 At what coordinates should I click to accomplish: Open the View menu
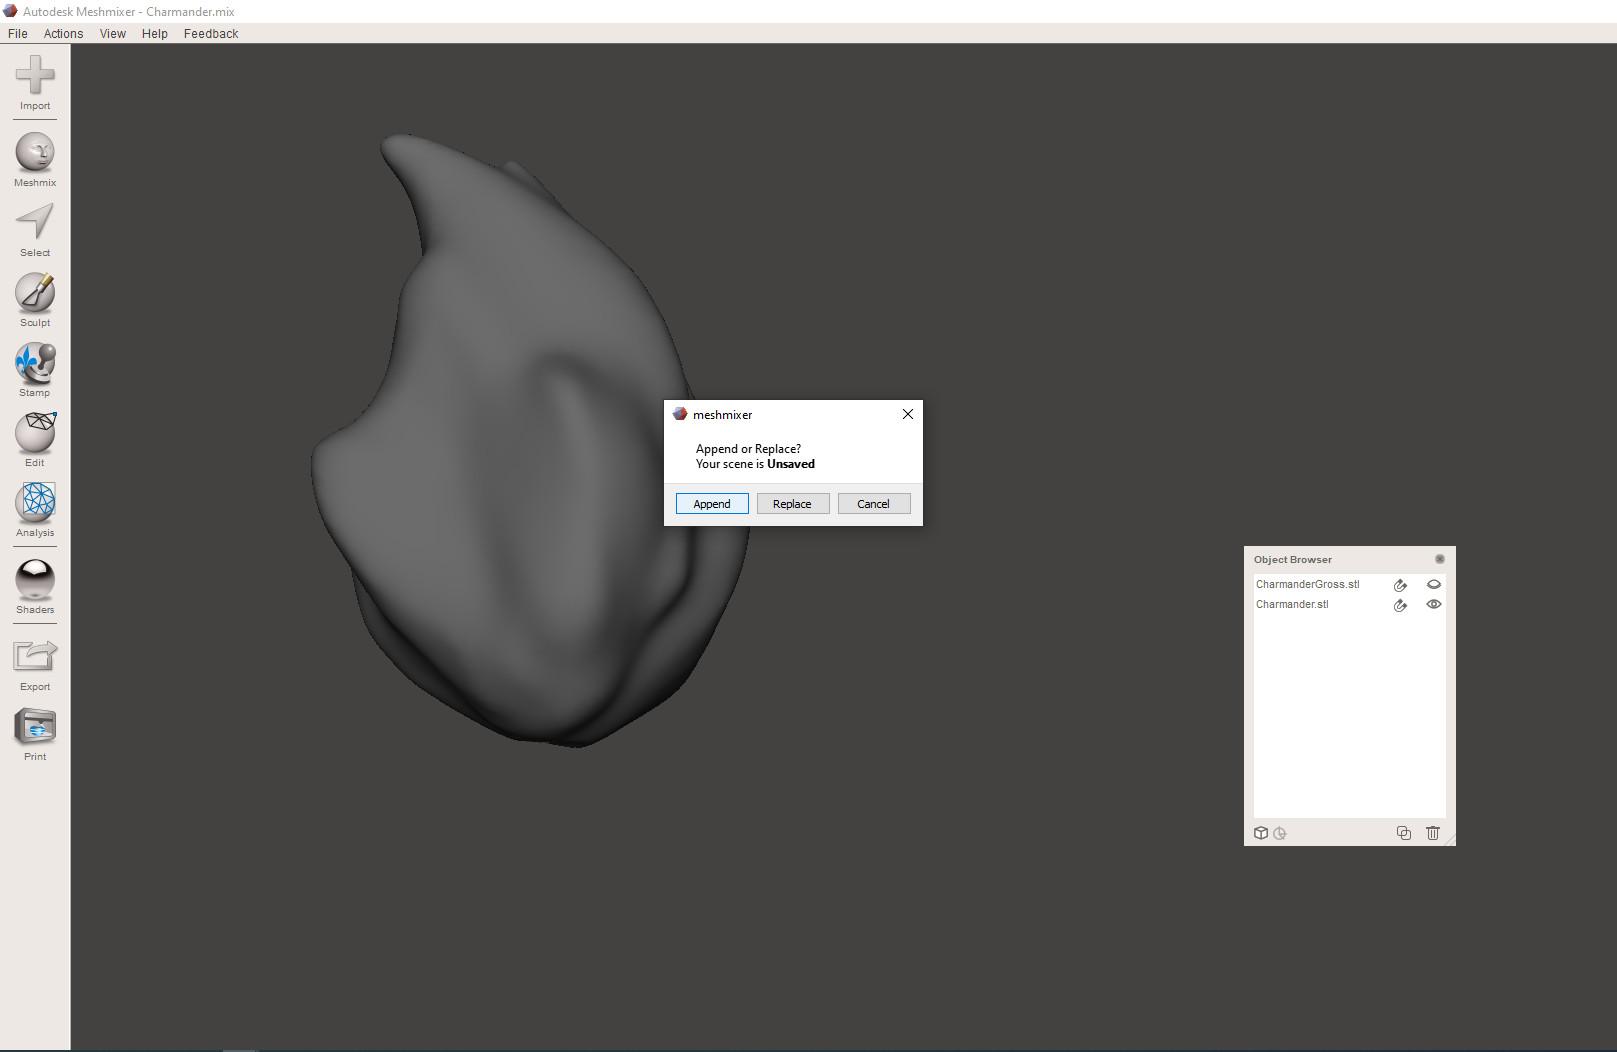click(x=113, y=33)
